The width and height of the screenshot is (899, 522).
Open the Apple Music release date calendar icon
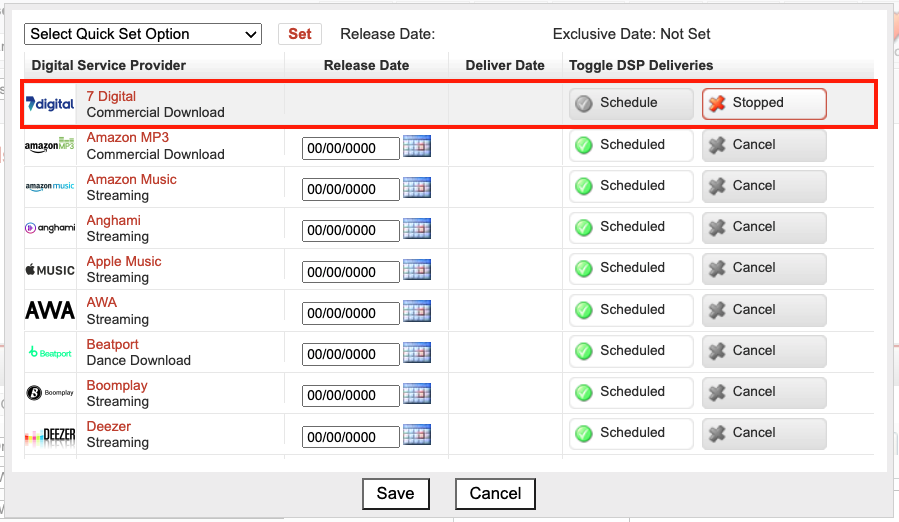tap(417, 270)
